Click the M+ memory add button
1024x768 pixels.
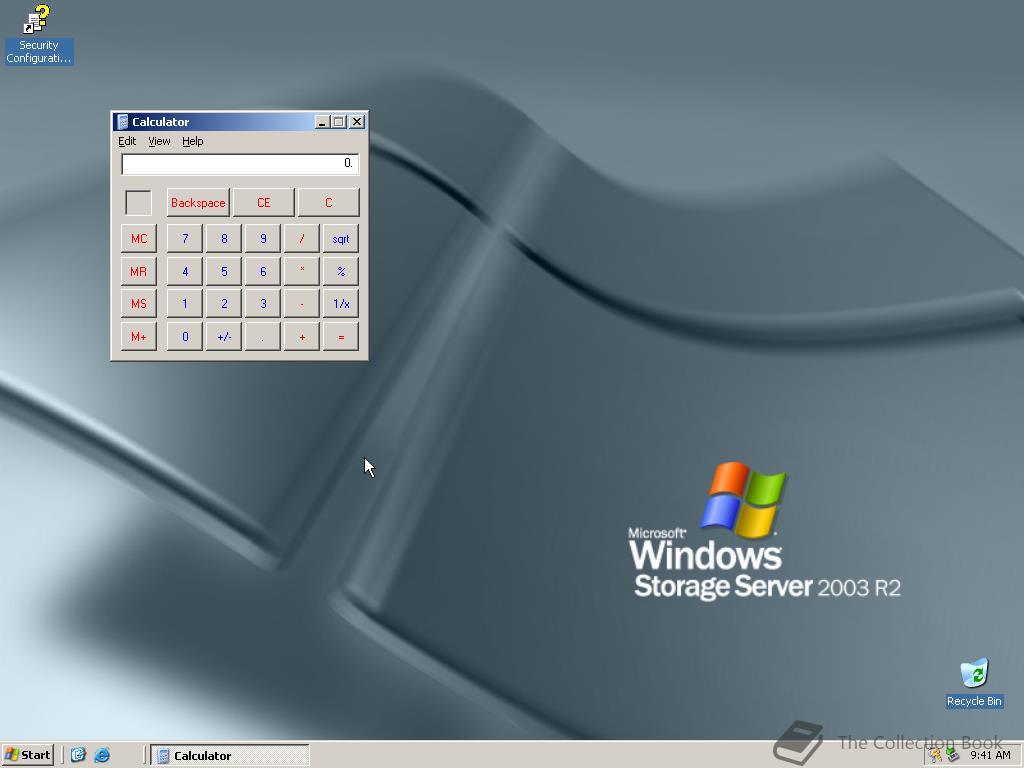[x=138, y=337]
